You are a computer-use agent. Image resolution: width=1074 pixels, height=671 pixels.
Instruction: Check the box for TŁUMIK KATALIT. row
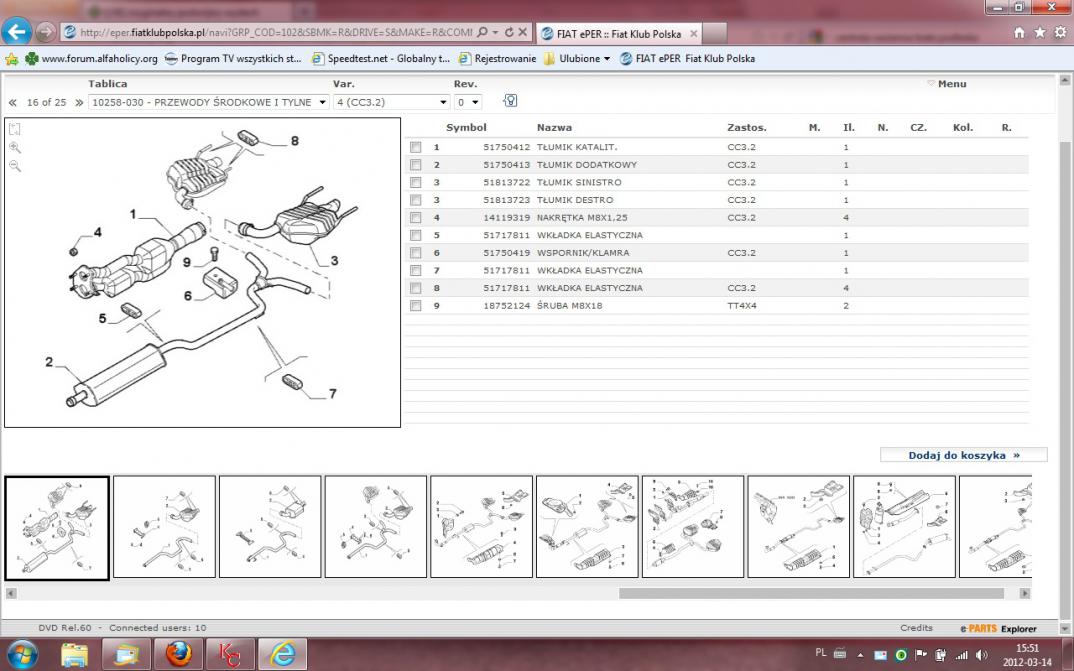(415, 148)
